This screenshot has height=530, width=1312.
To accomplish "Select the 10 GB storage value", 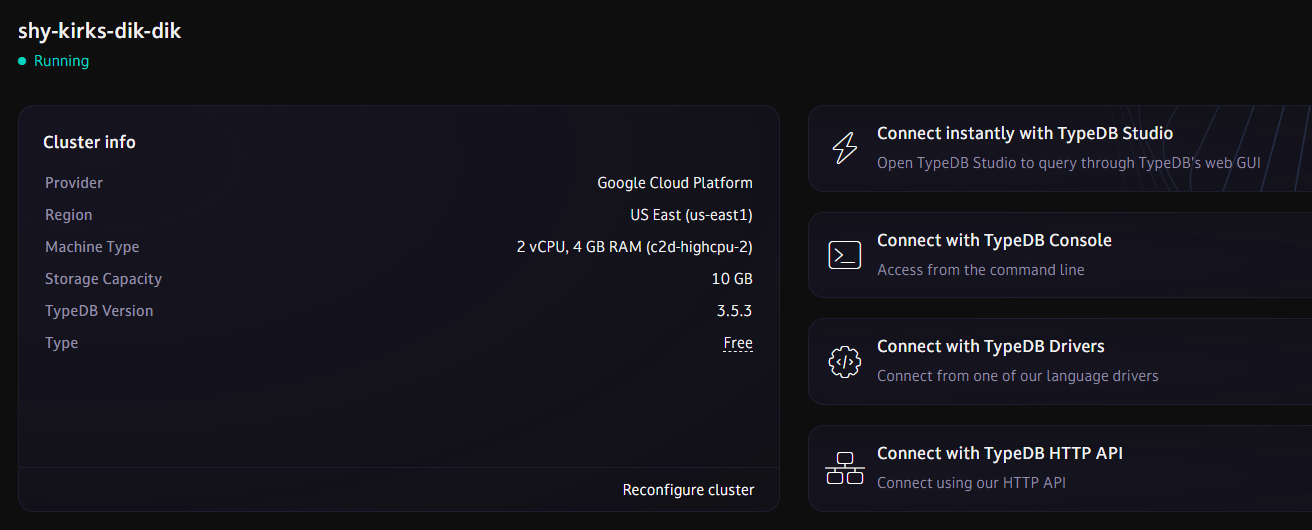I will [x=732, y=279].
